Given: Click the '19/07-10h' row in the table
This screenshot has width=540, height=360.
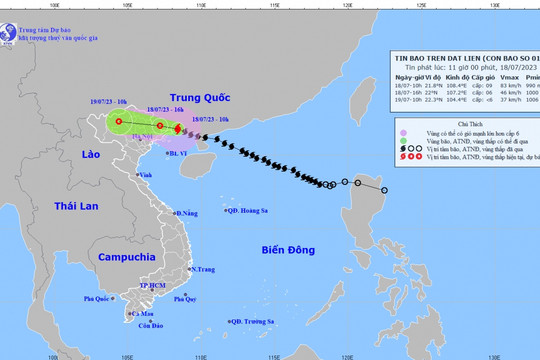Looking at the screenshot, I should (x=467, y=100).
